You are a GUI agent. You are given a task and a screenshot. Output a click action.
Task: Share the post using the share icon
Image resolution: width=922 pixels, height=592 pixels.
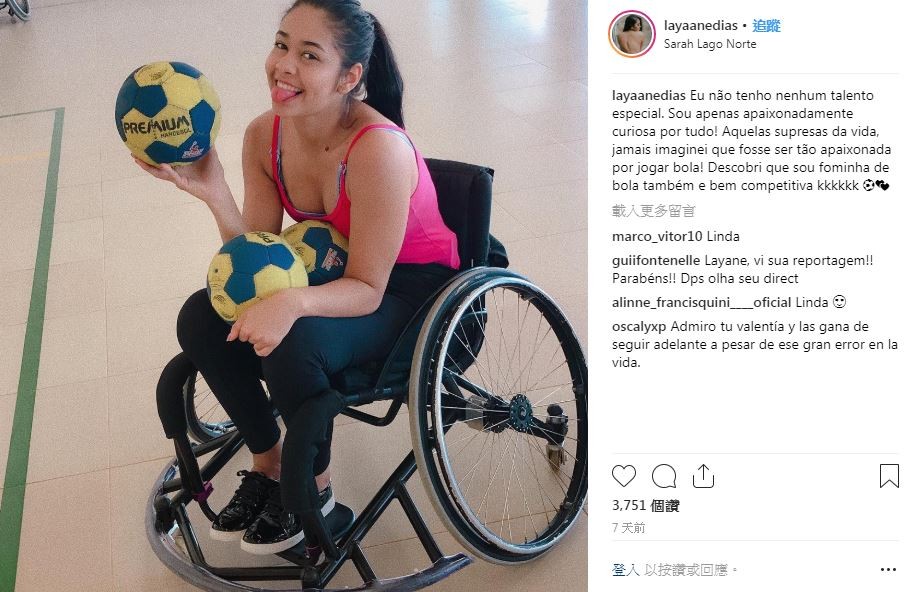click(x=703, y=476)
